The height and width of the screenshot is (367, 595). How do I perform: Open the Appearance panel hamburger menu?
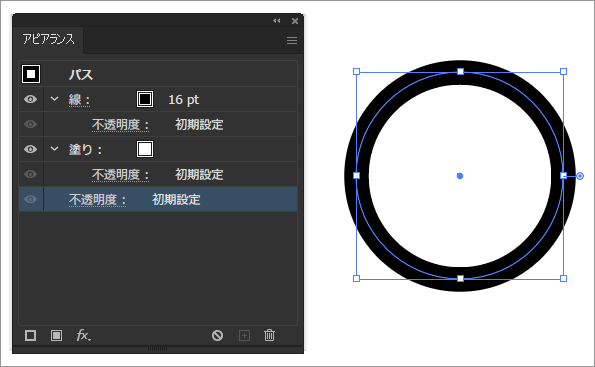[x=292, y=40]
